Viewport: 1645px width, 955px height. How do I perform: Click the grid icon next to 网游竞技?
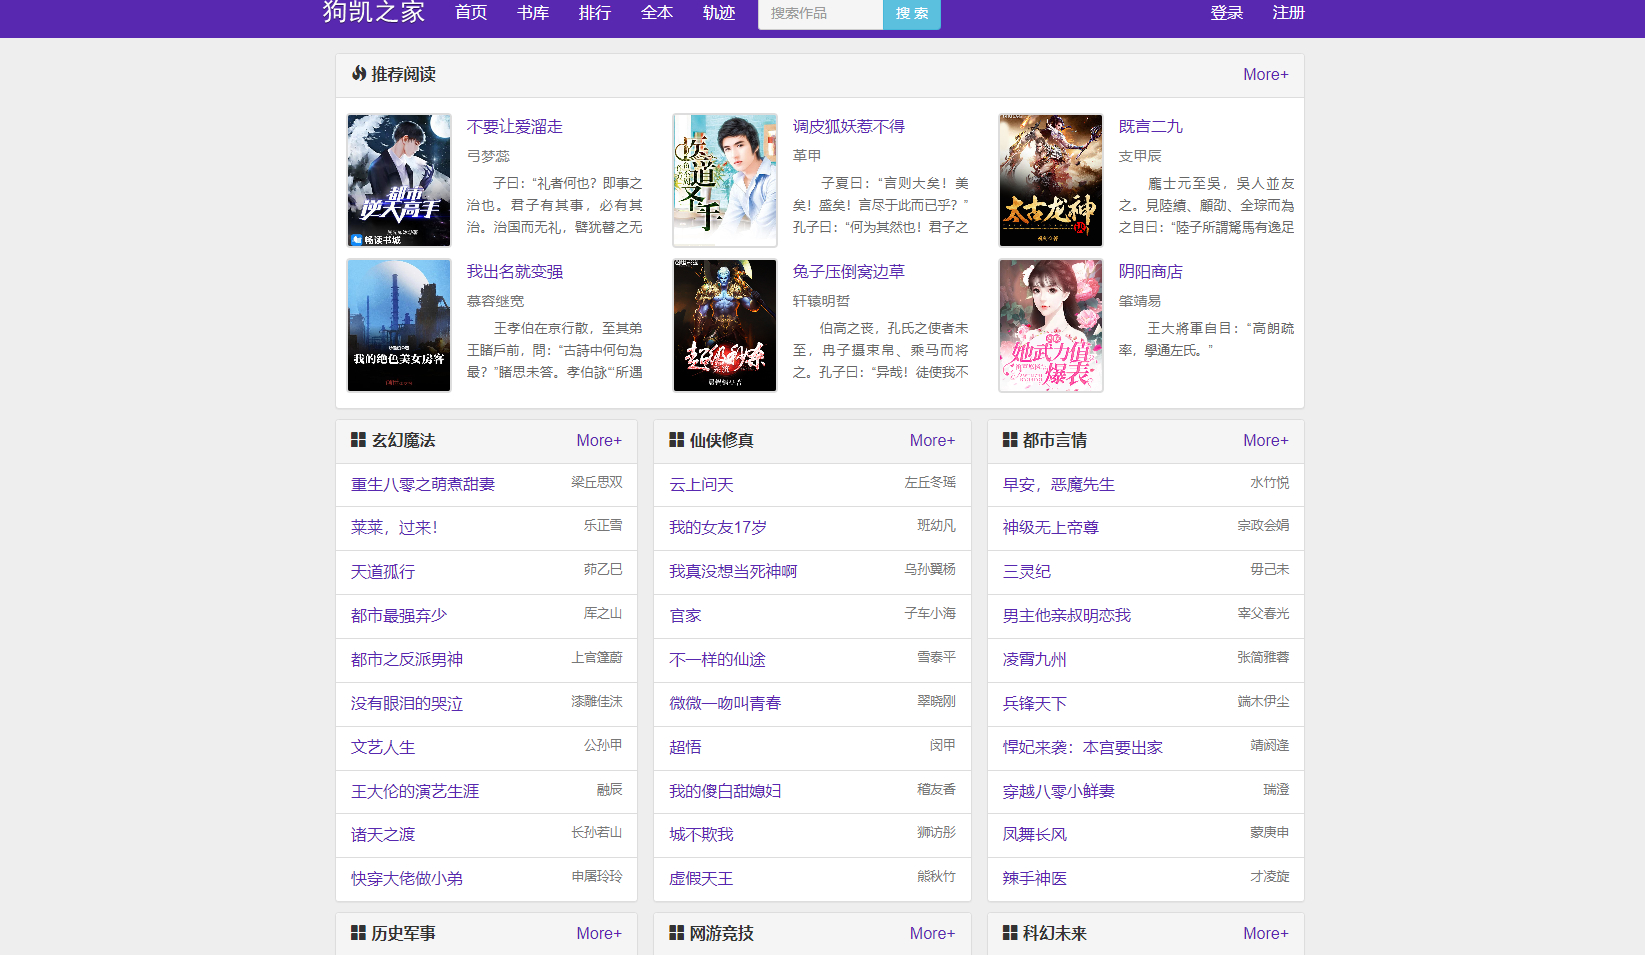[676, 933]
